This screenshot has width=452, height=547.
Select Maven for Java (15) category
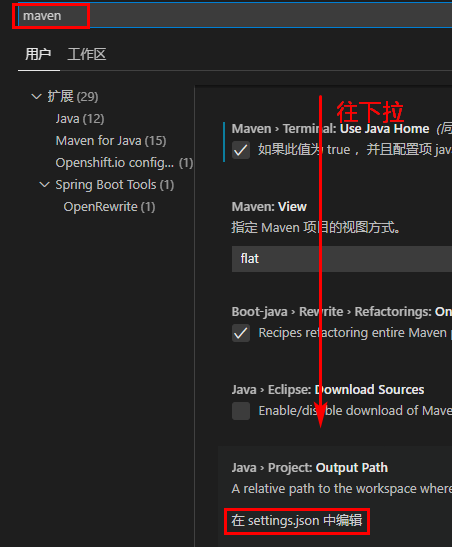click(111, 141)
